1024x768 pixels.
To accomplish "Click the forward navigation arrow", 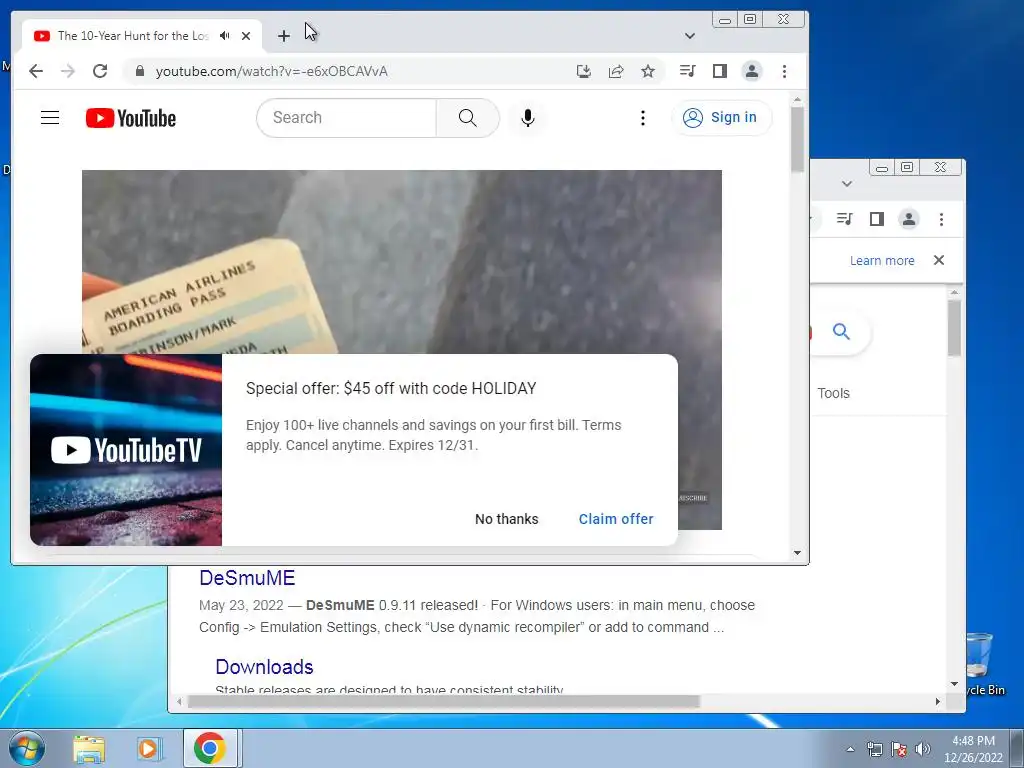I will [68, 71].
